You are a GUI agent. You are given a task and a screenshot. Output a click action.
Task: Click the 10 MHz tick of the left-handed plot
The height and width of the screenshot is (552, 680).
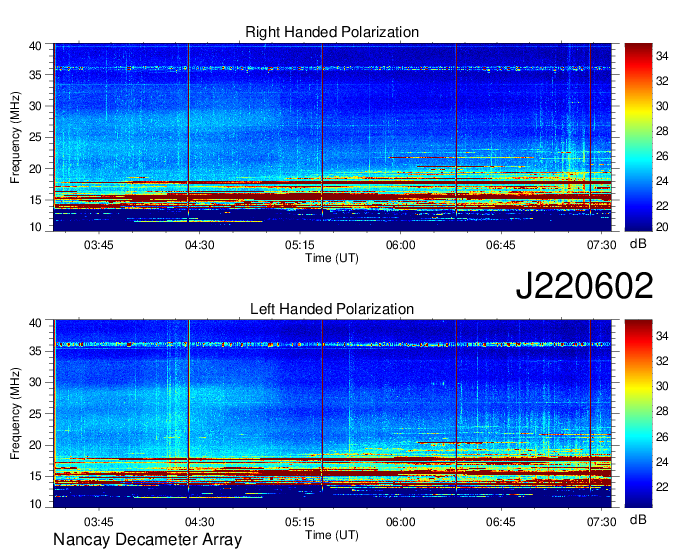point(35,504)
